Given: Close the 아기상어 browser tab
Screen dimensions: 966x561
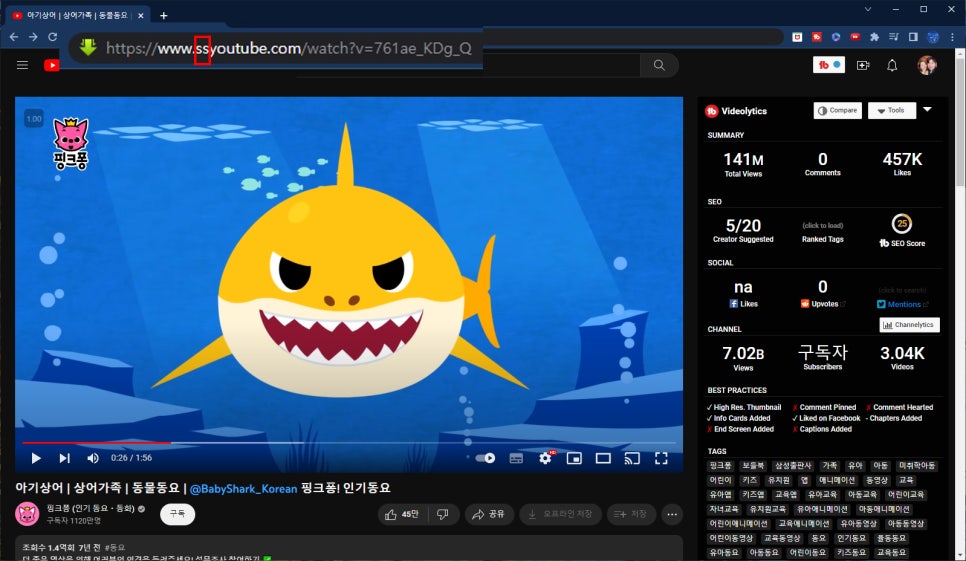Looking at the screenshot, I should pyautogui.click(x=140, y=15).
